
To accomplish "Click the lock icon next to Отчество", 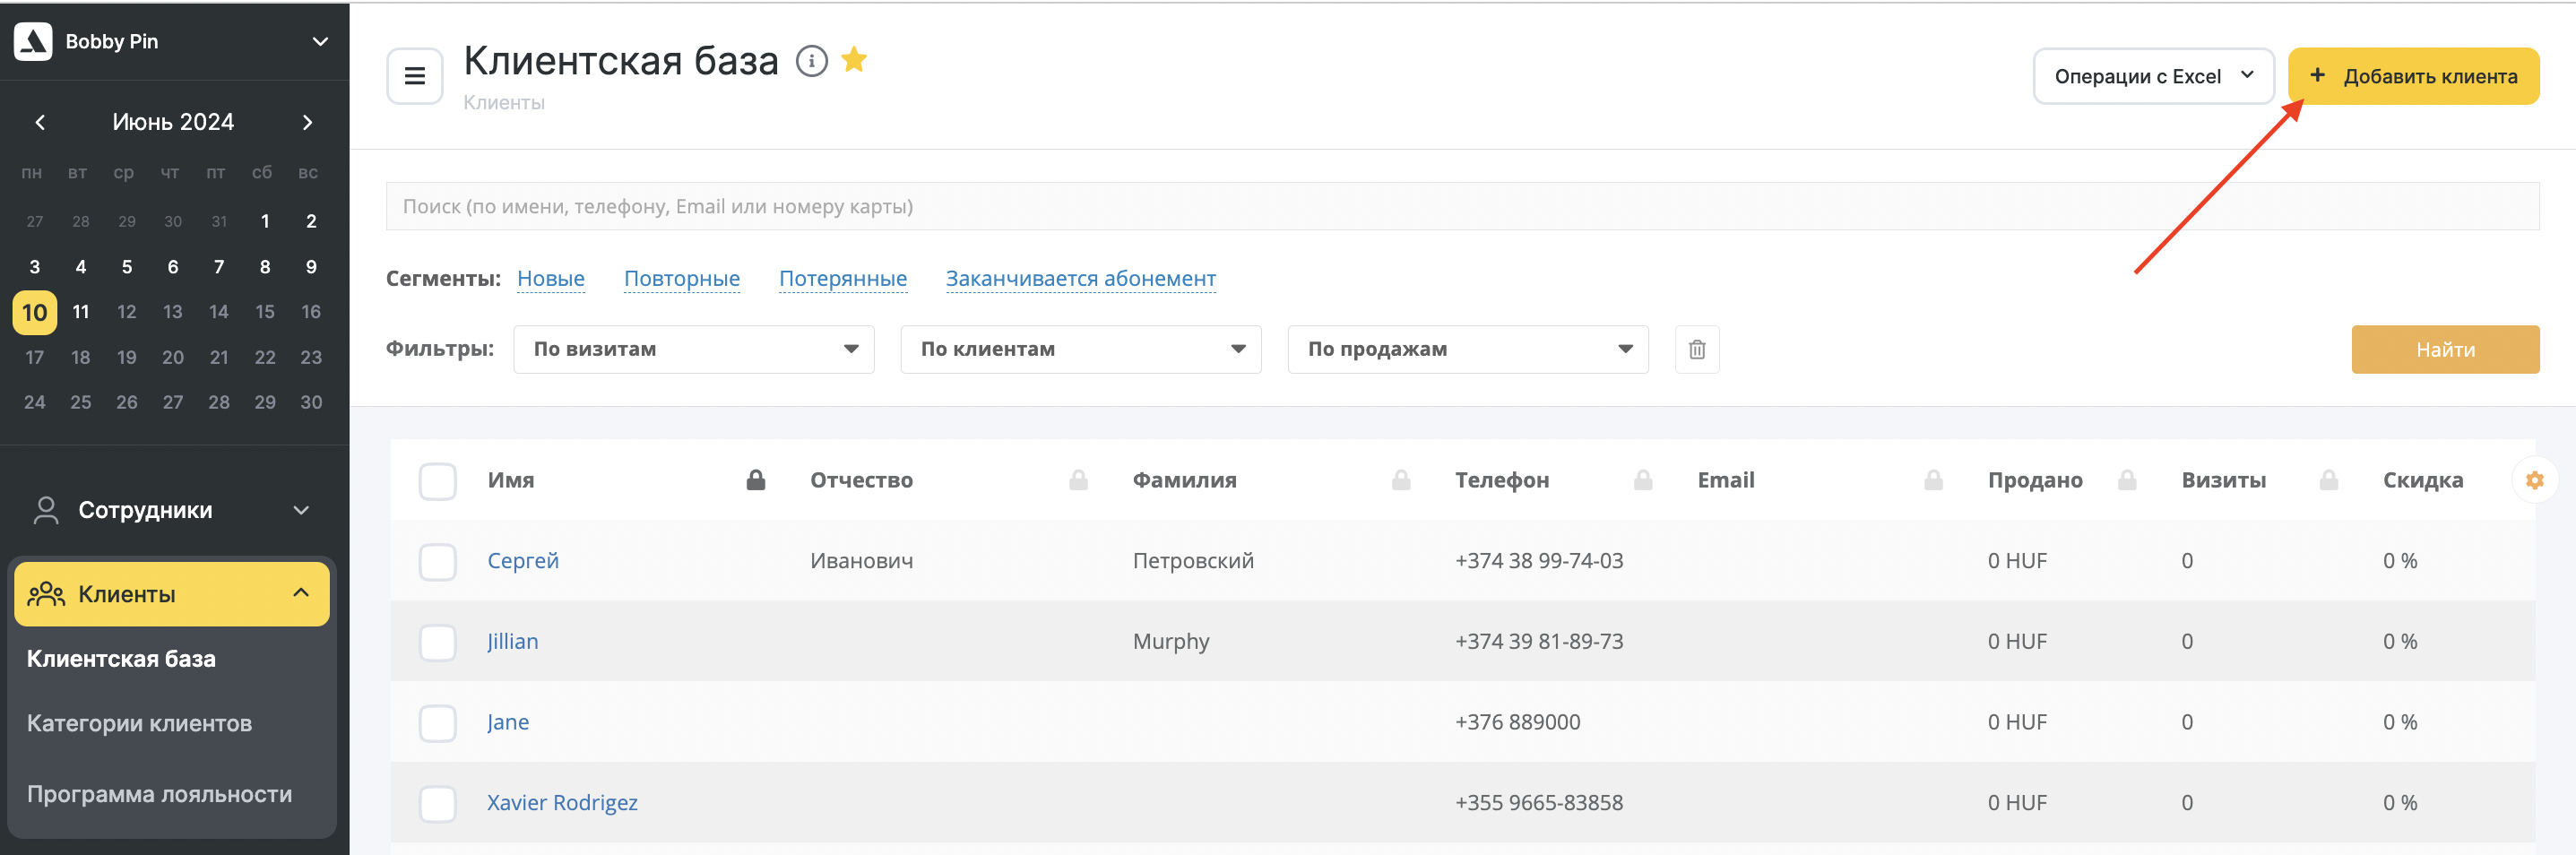I will tap(1078, 480).
